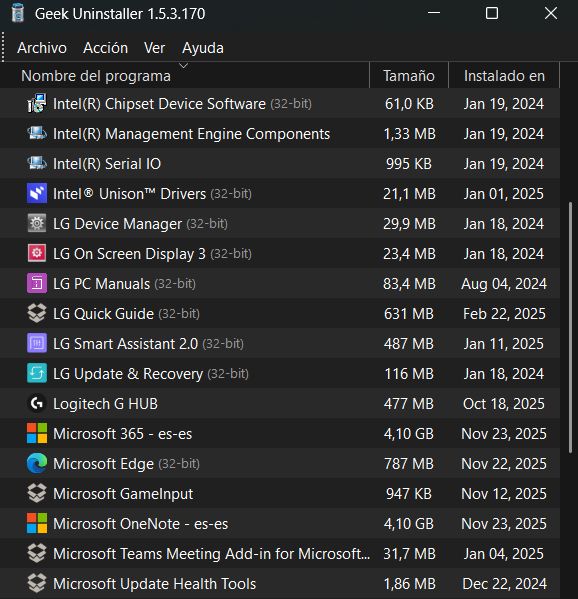The height and width of the screenshot is (599, 578).
Task: Select the LG Quick Guide name
Action: point(103,314)
